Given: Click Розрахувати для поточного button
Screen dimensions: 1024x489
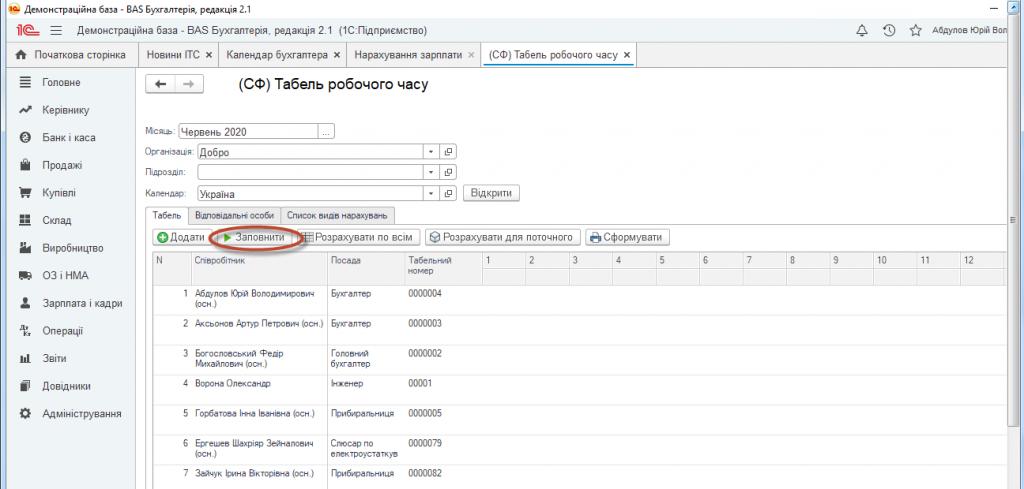Looking at the screenshot, I should [503, 238].
